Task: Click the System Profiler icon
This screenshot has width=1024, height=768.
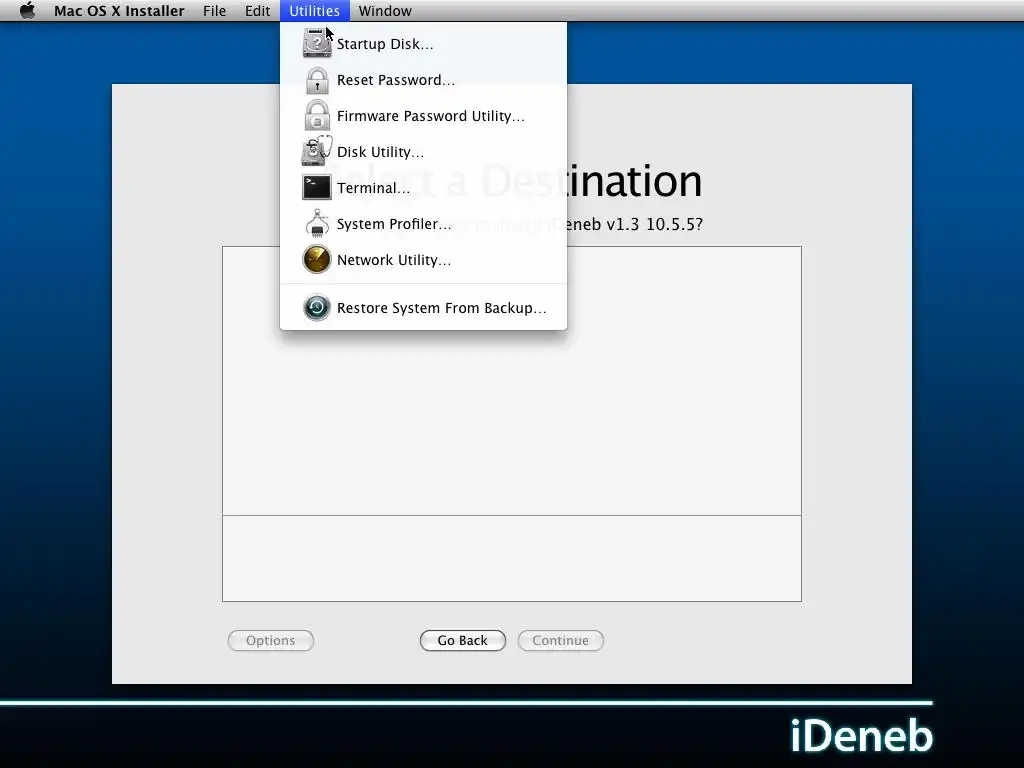Action: coord(317,223)
